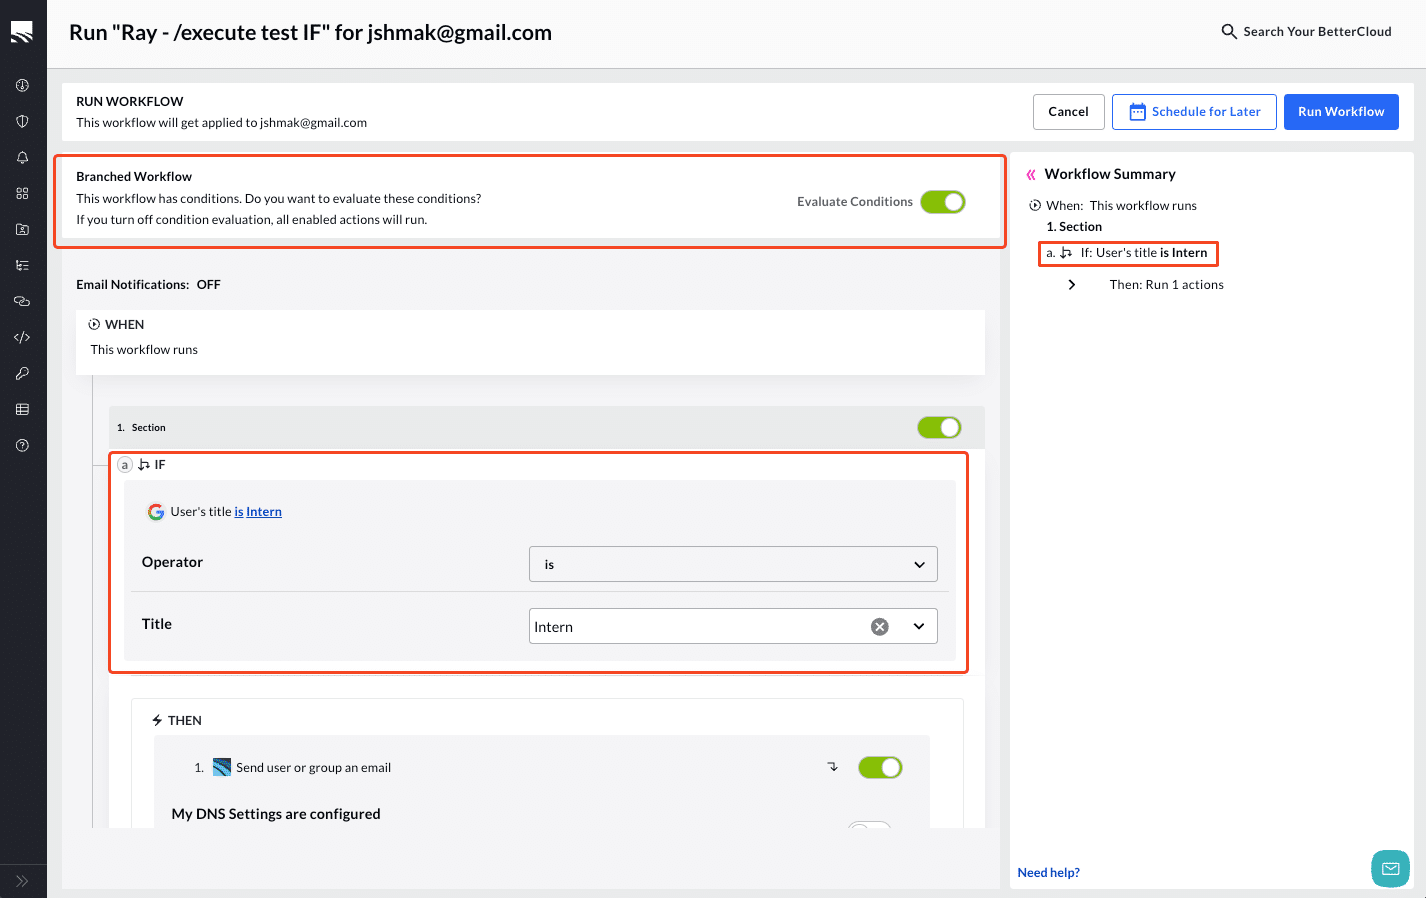Select '1. Section' in Workflow Summary
1426x898 pixels.
pos(1074,227)
